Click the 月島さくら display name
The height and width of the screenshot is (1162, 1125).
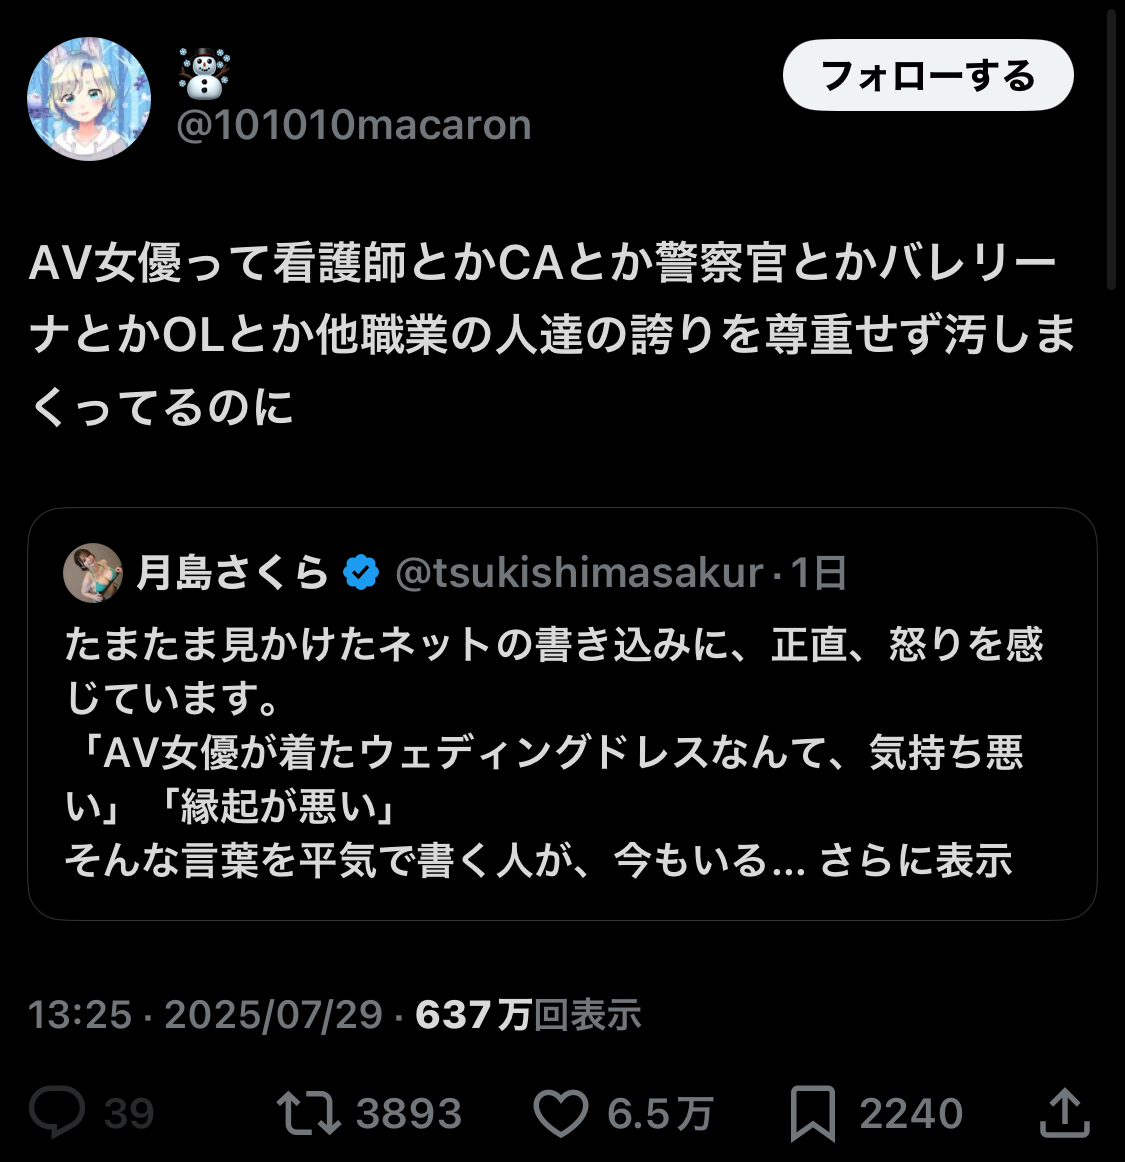click(232, 572)
